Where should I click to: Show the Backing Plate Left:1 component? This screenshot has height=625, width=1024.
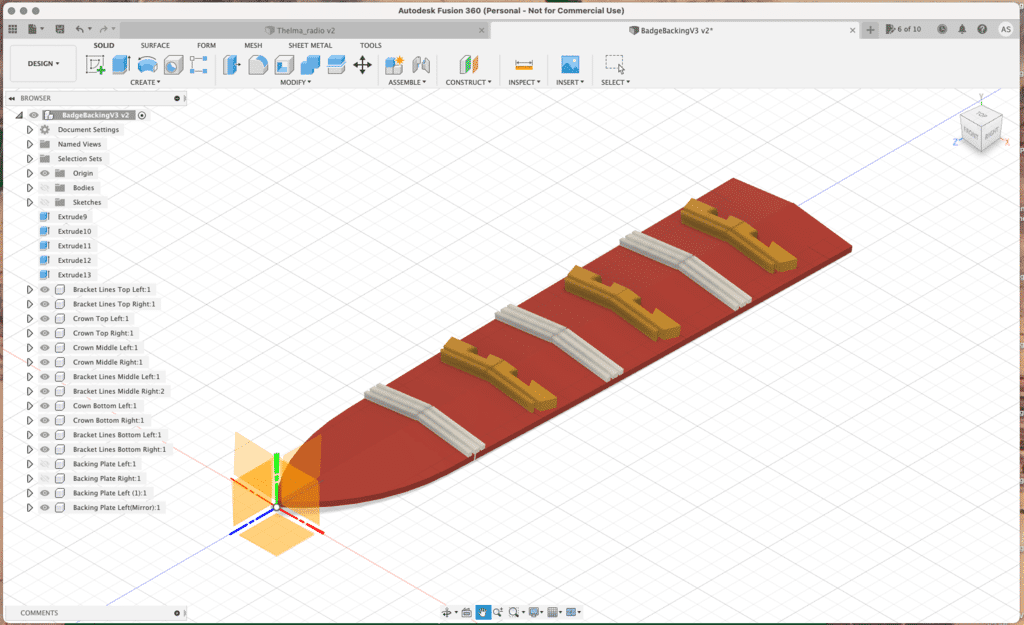coord(45,464)
